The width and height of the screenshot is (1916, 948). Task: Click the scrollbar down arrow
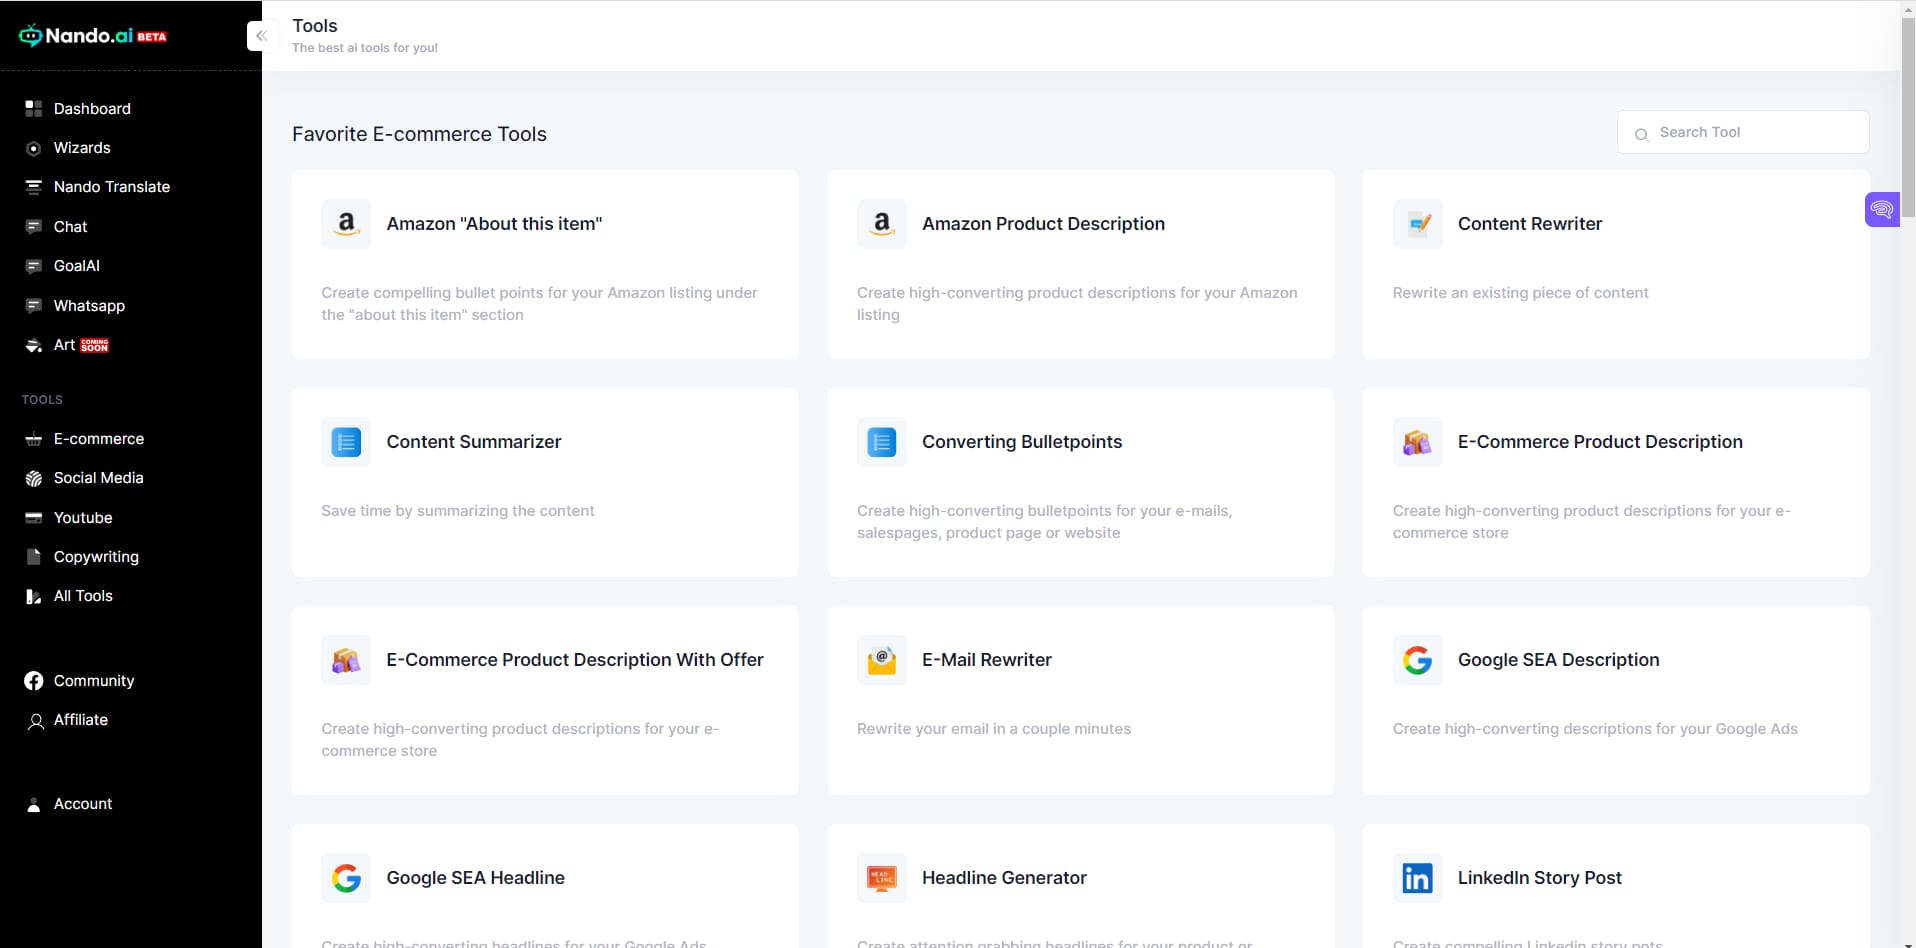(x=1907, y=941)
